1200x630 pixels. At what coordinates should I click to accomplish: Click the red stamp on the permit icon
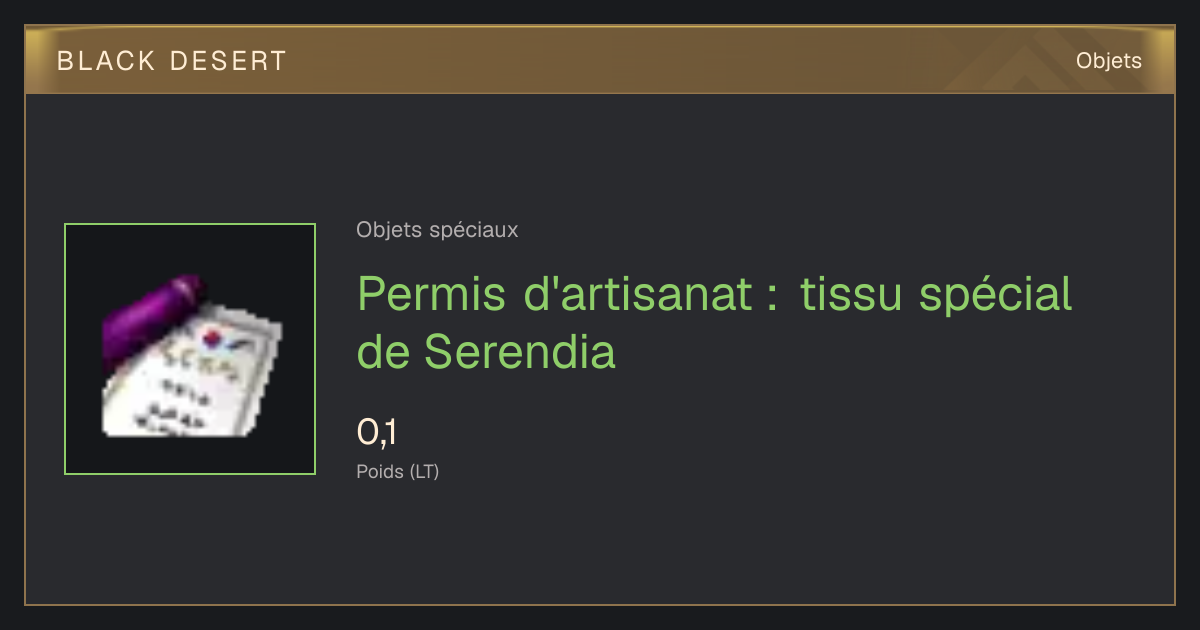(x=210, y=333)
